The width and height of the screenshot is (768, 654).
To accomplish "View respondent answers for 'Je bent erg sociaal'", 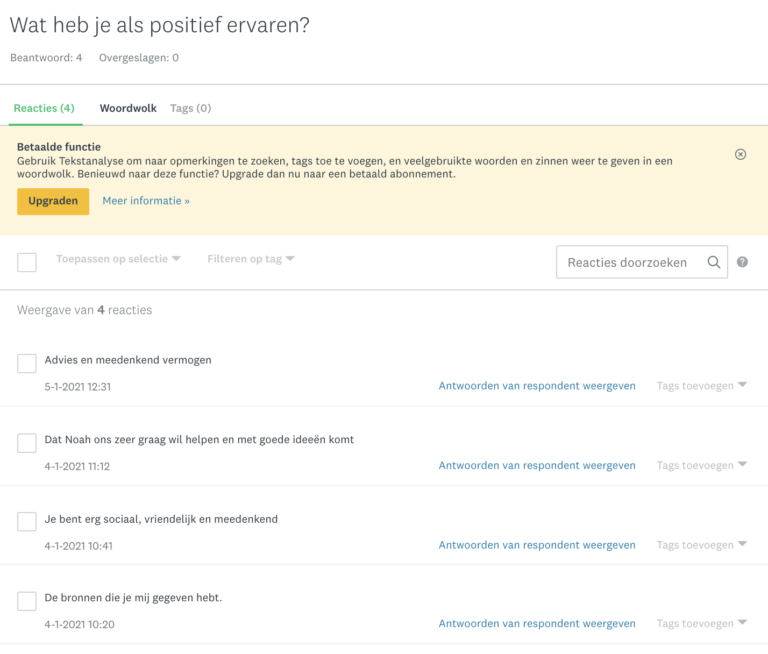I will tap(537, 545).
